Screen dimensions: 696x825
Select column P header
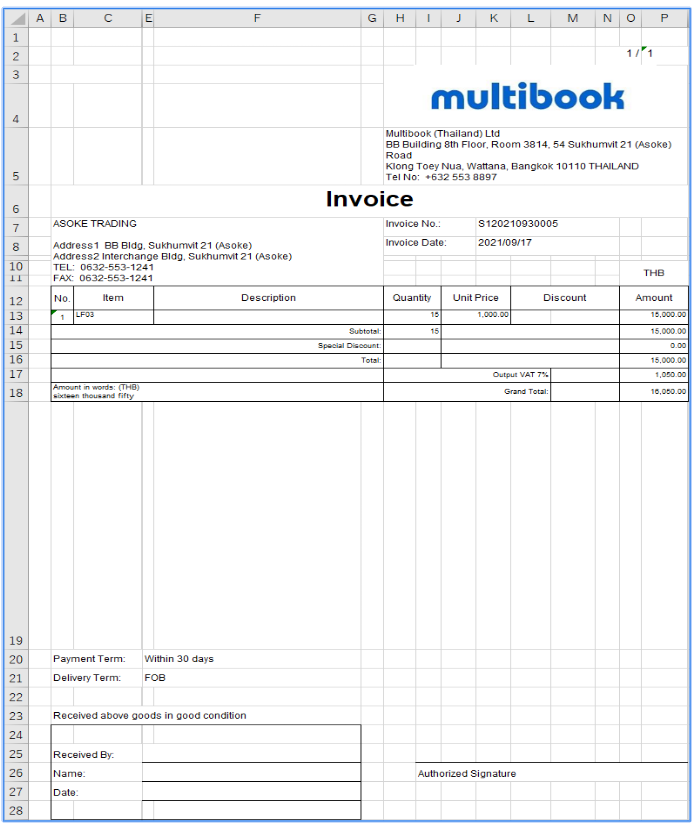click(x=664, y=18)
